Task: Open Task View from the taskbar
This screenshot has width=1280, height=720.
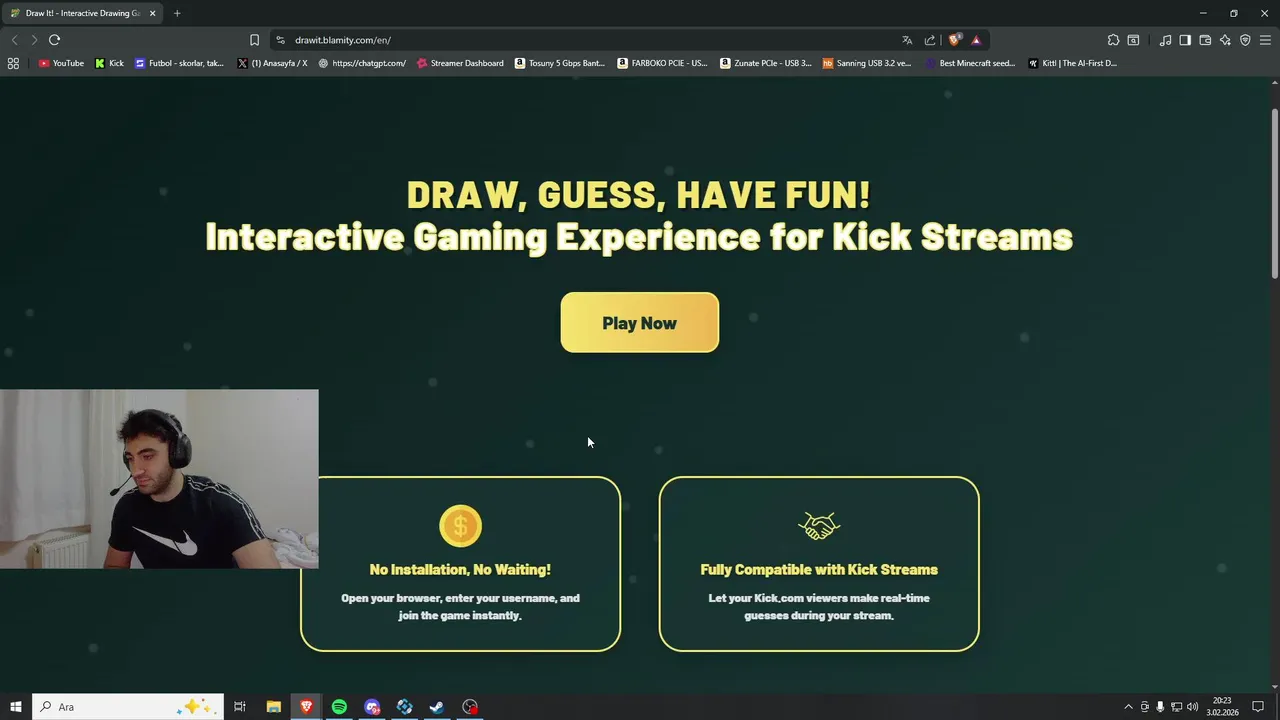Action: coord(240,707)
